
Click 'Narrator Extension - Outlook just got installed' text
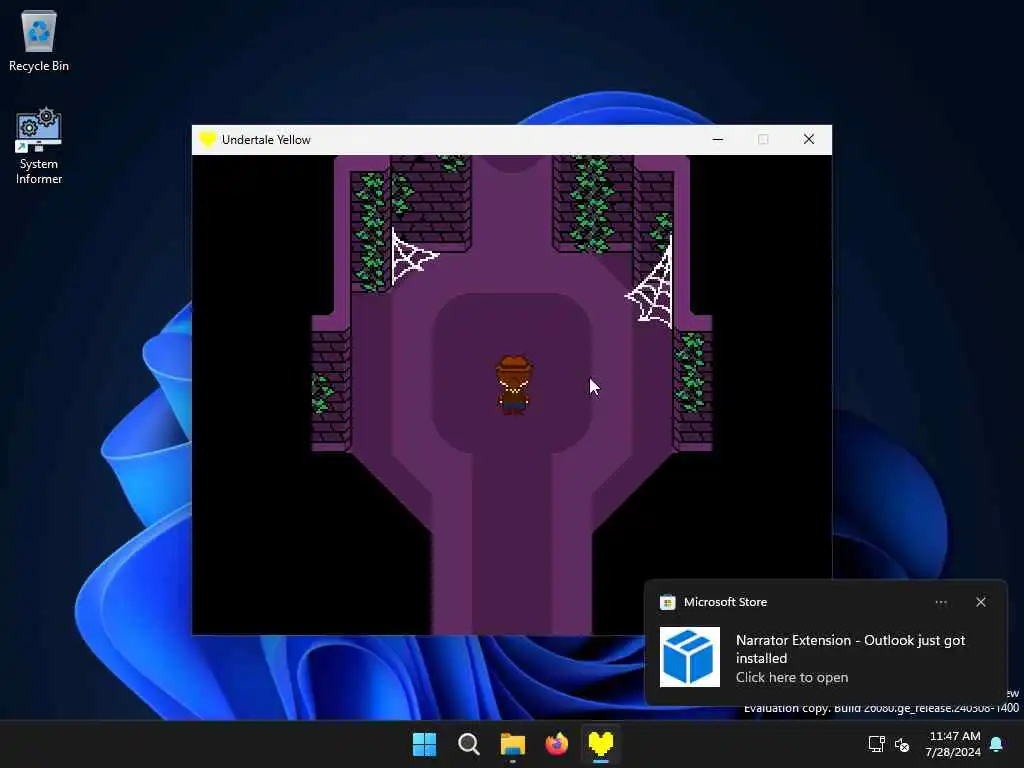850,649
